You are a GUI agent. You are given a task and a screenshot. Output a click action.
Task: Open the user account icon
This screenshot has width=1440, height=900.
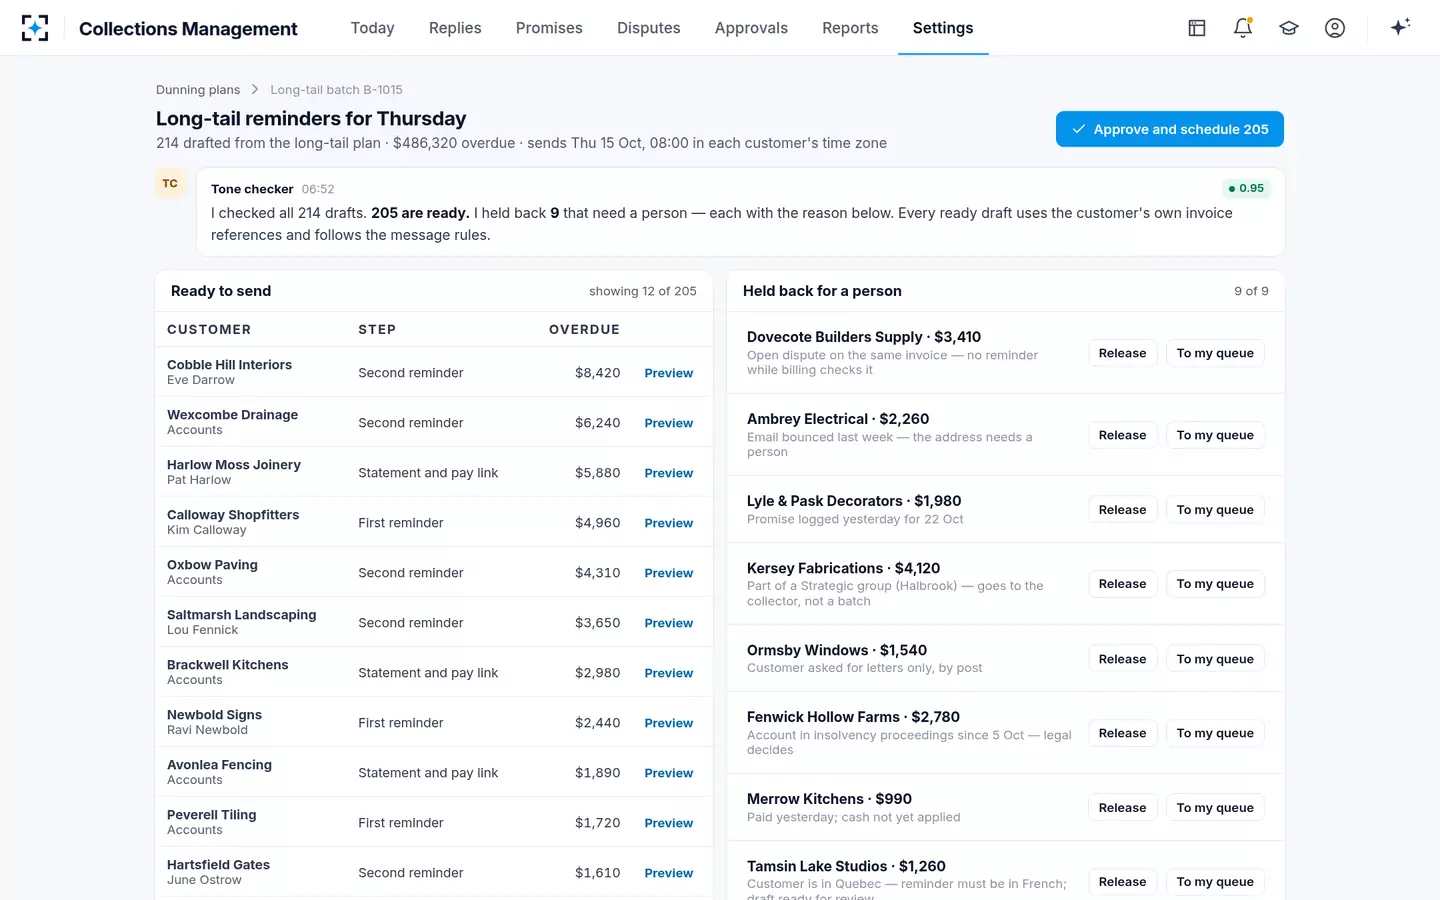1335,28
